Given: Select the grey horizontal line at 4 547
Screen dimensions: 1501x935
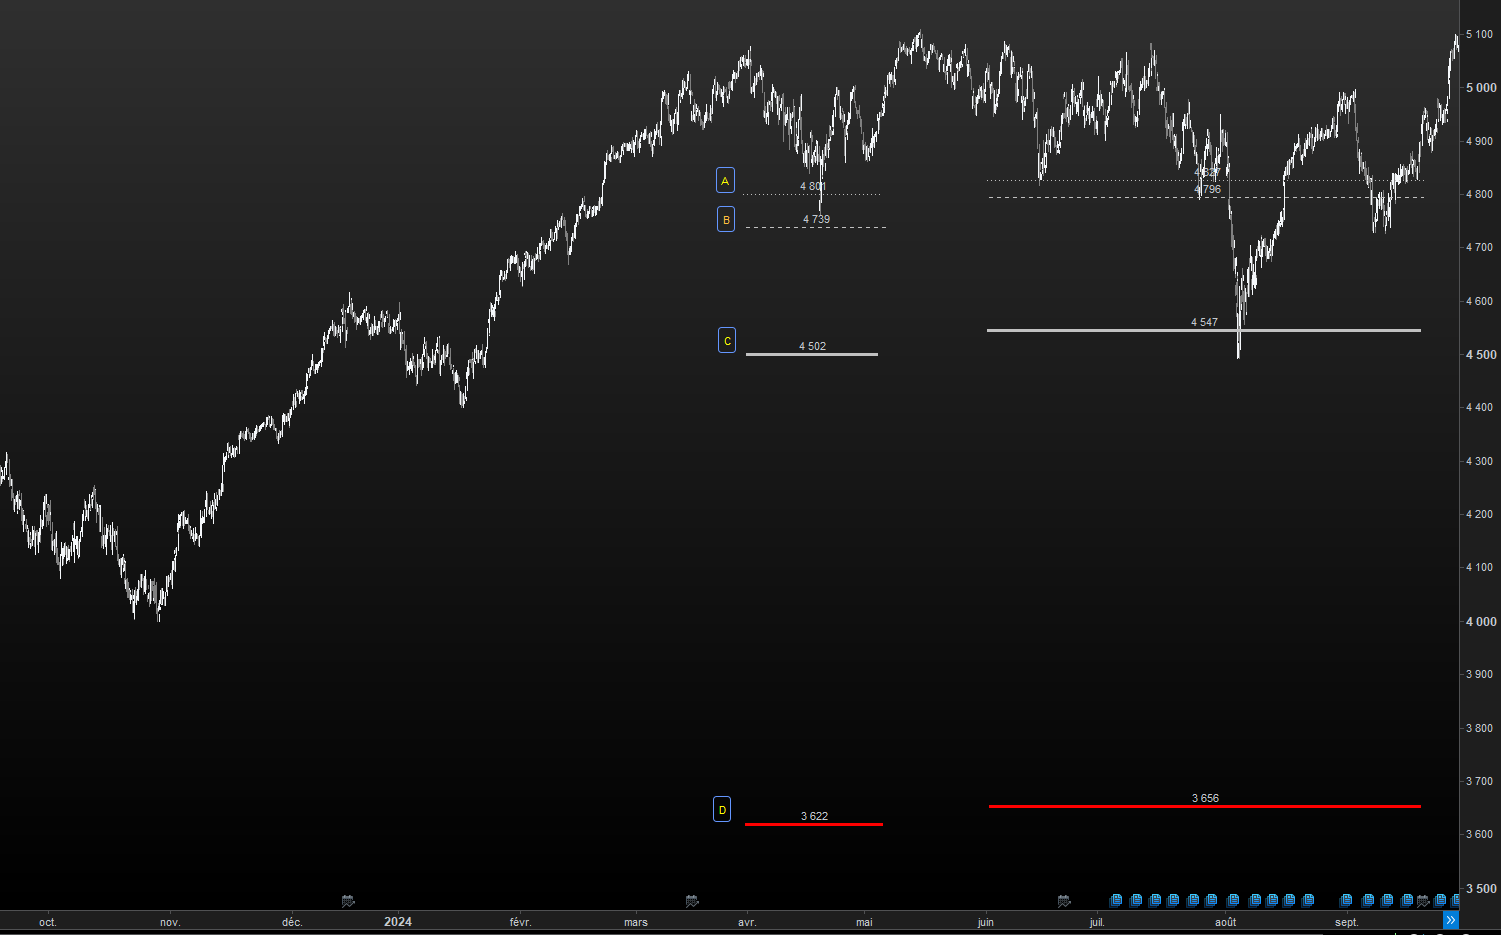Looking at the screenshot, I should (1203, 330).
